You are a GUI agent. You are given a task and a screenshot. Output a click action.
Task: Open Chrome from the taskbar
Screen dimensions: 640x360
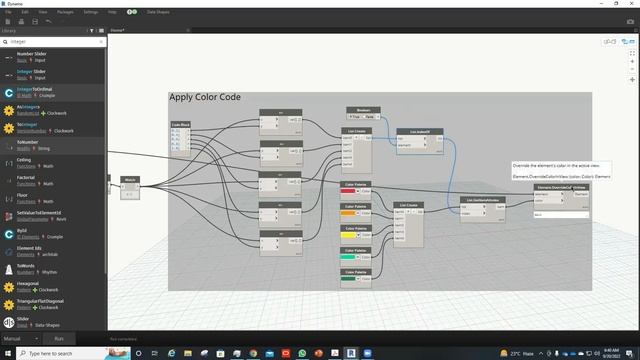coord(253,353)
